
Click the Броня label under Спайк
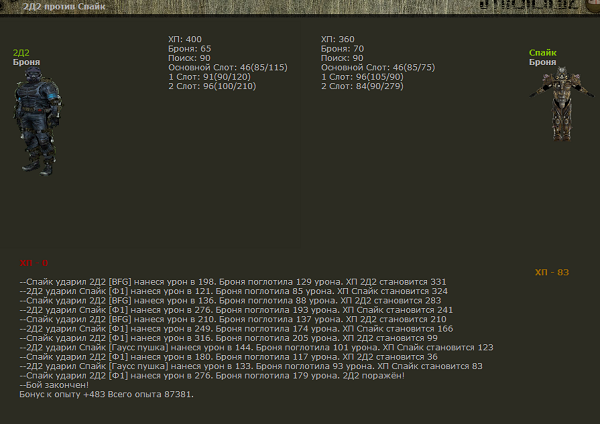click(x=542, y=62)
